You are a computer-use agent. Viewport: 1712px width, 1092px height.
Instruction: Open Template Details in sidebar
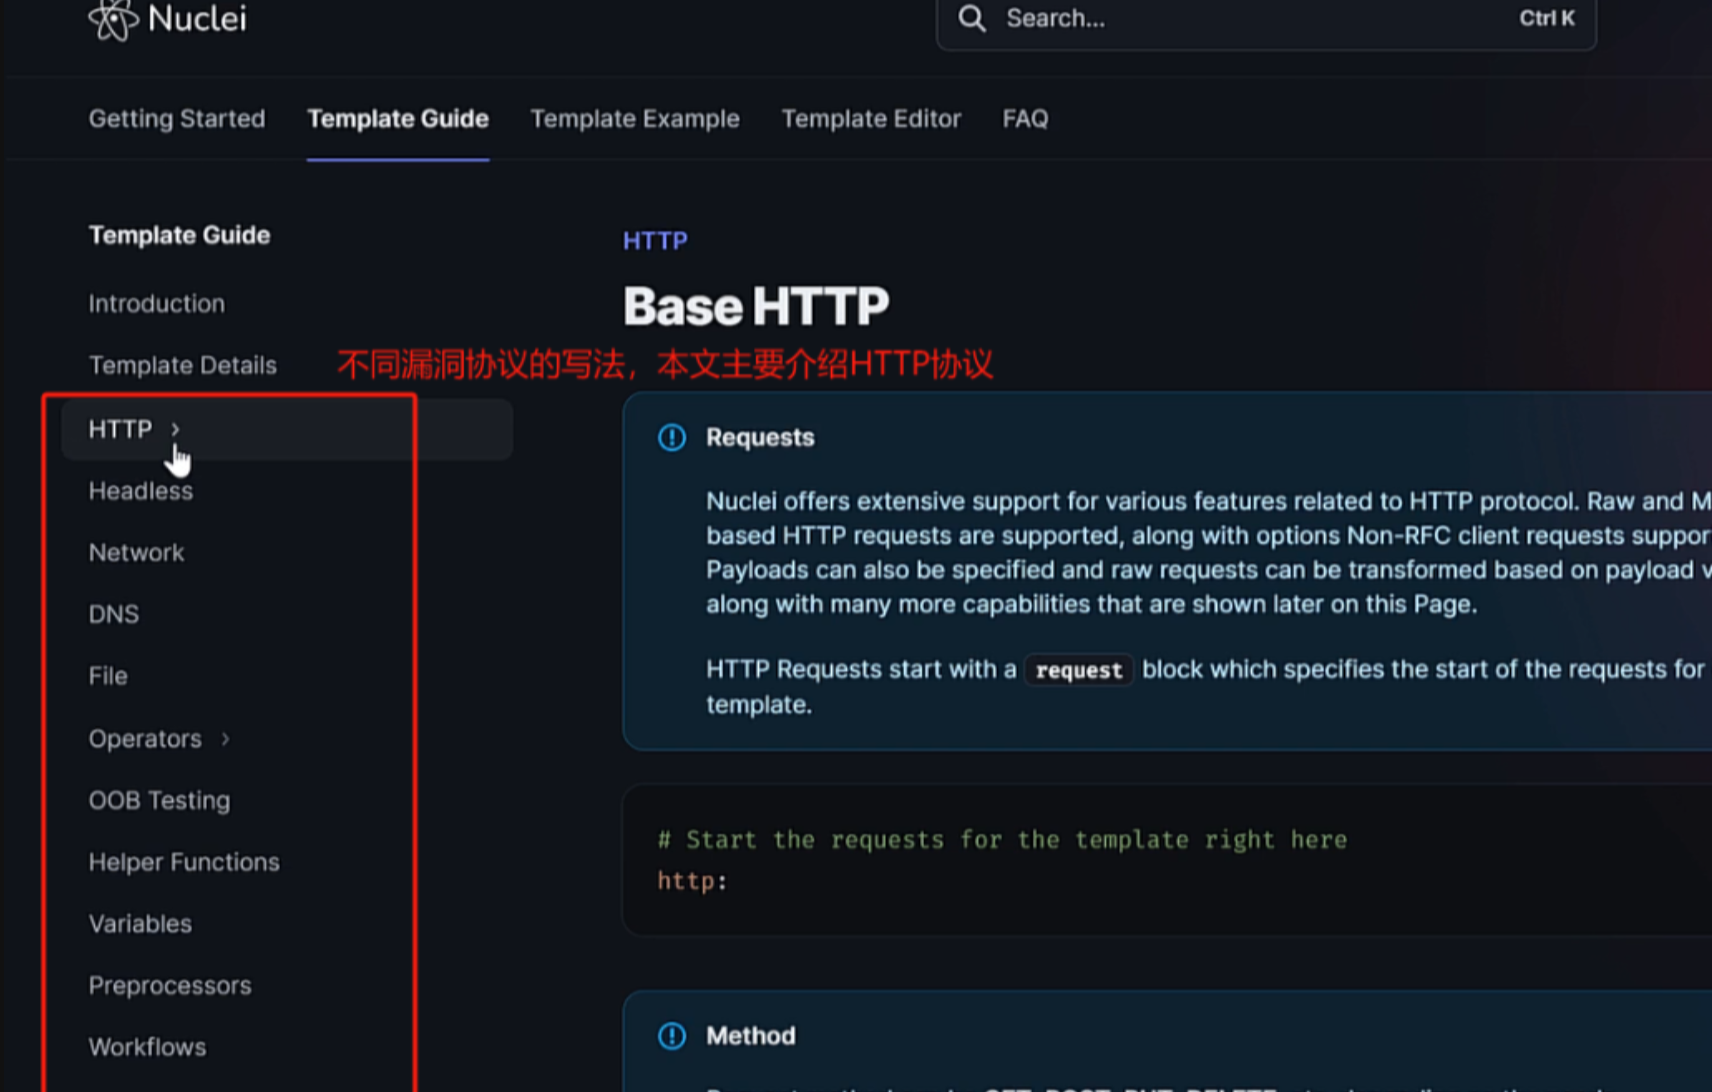pos(183,366)
